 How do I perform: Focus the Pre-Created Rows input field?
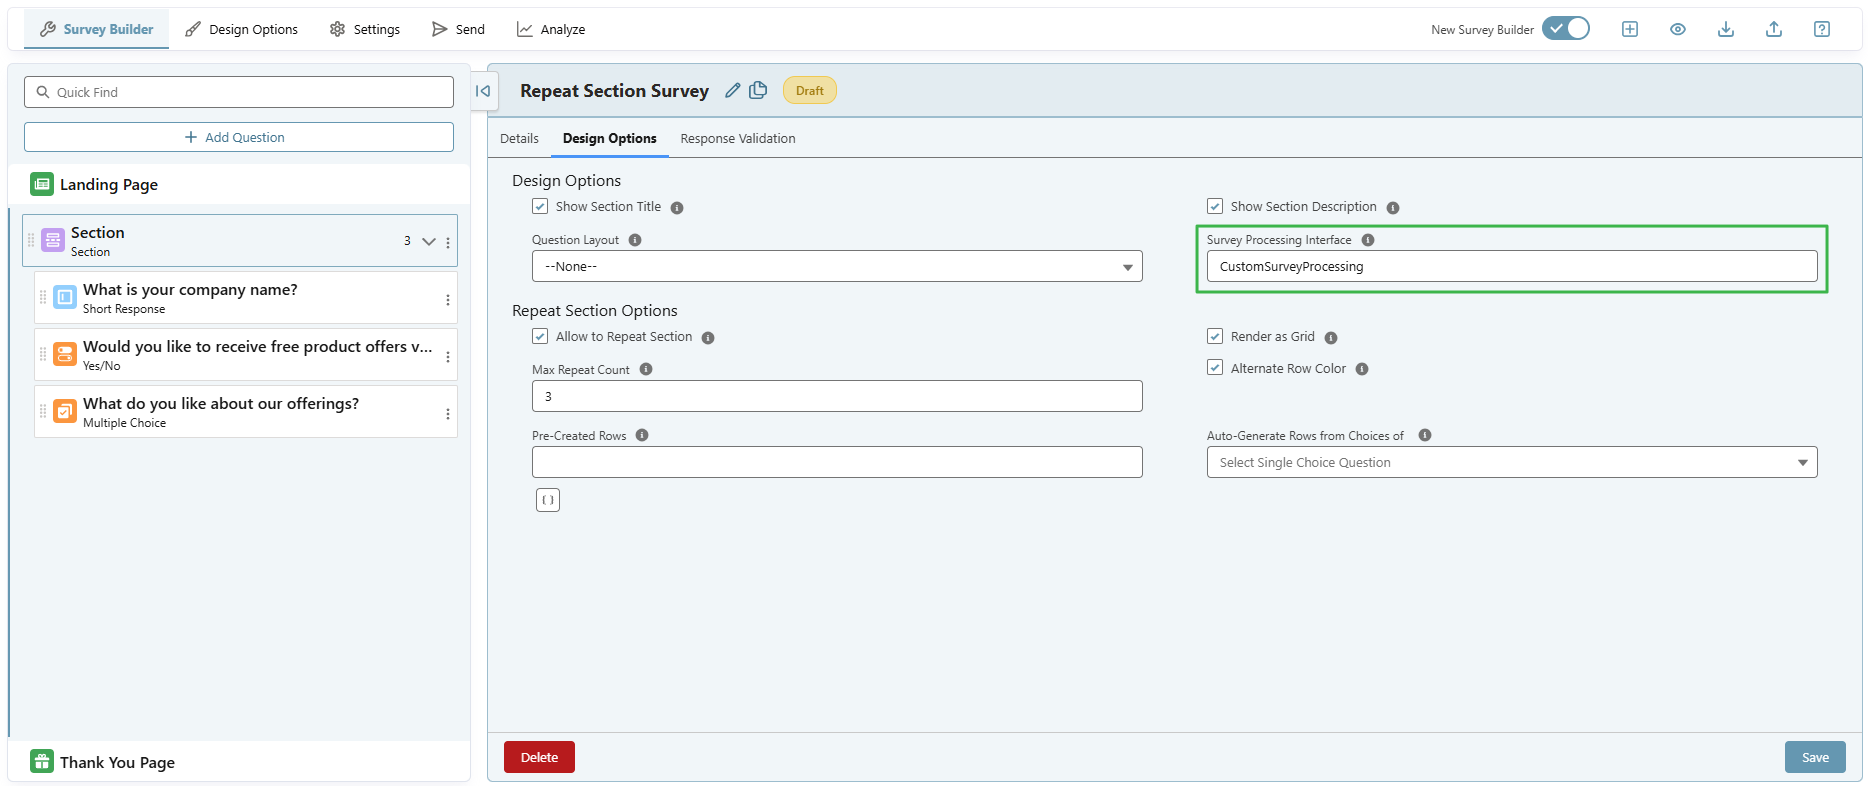point(837,462)
